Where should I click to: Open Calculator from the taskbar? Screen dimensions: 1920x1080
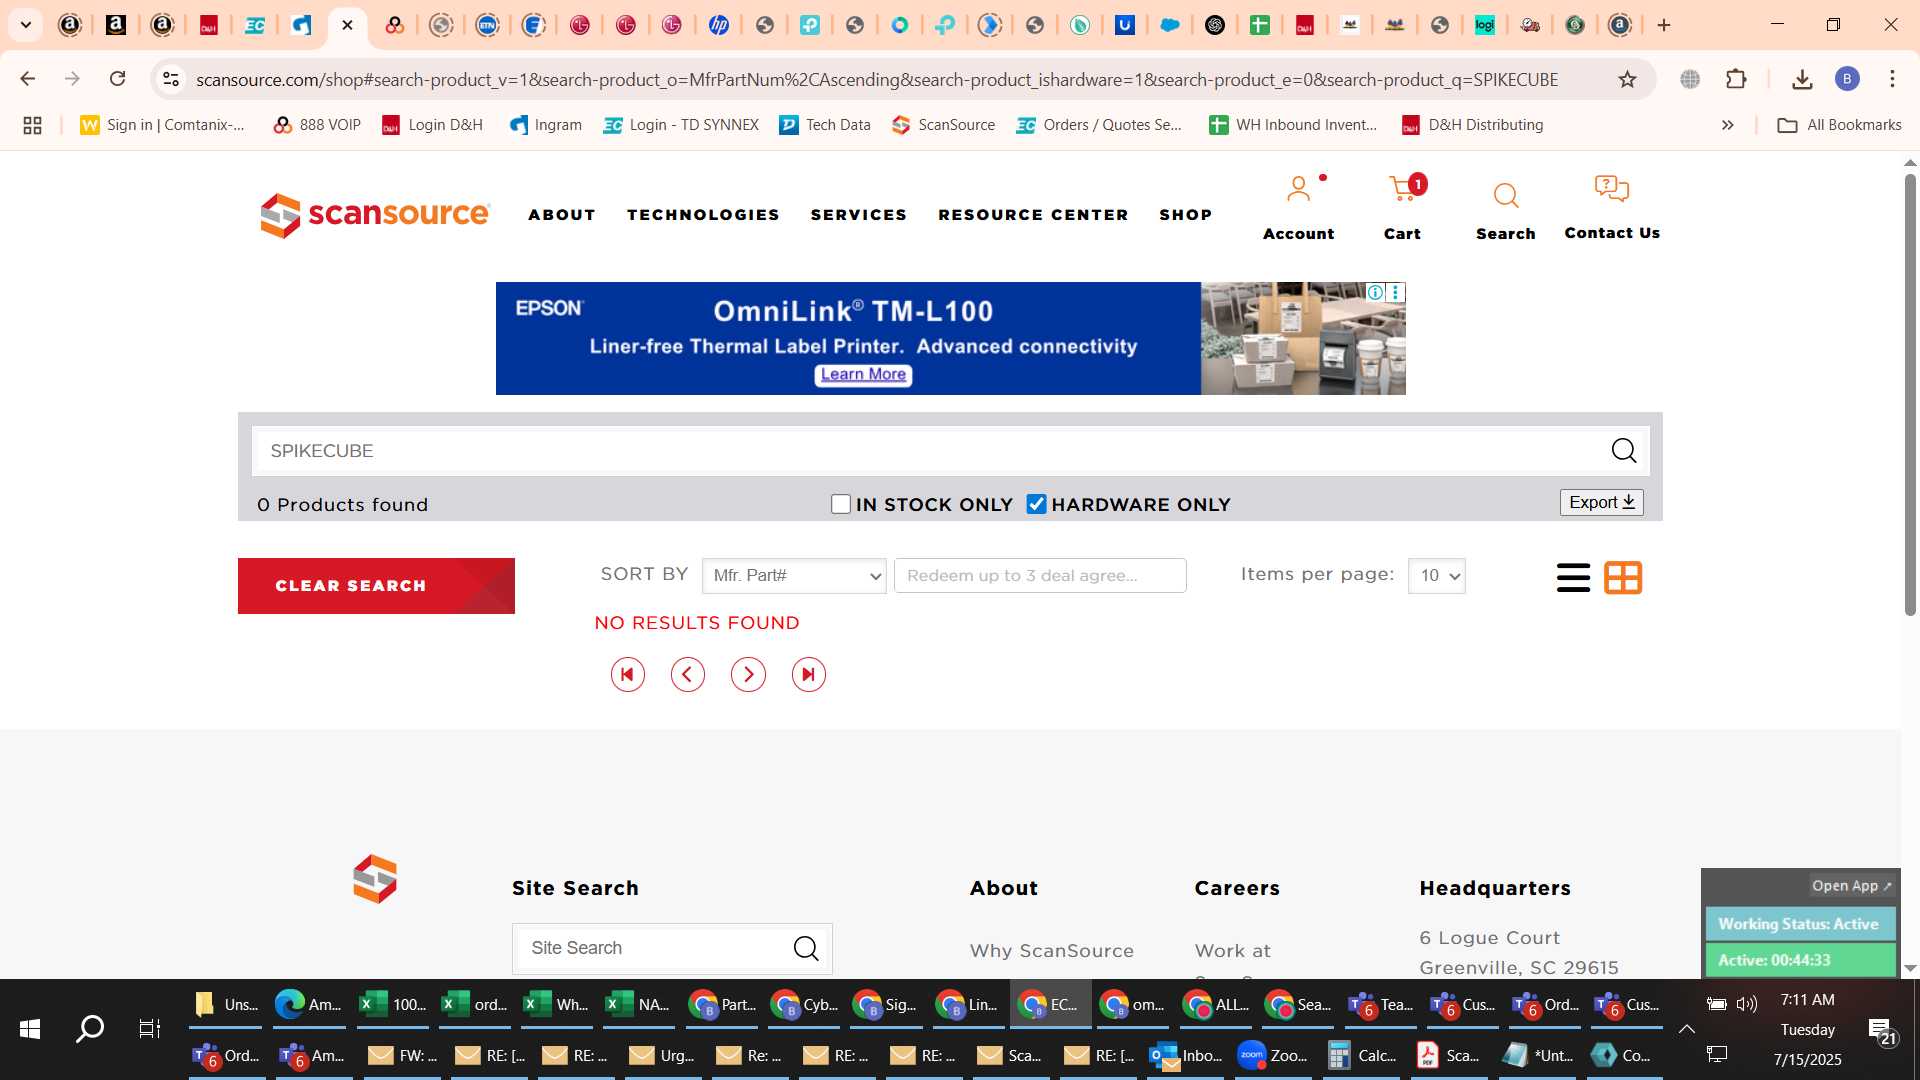[1362, 1055]
